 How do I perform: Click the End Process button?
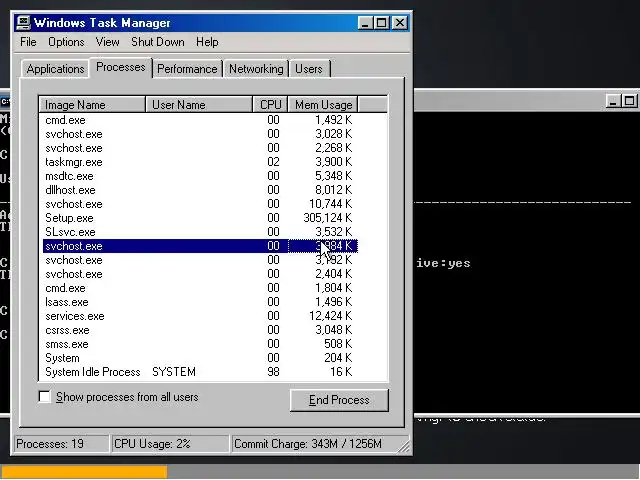point(339,400)
